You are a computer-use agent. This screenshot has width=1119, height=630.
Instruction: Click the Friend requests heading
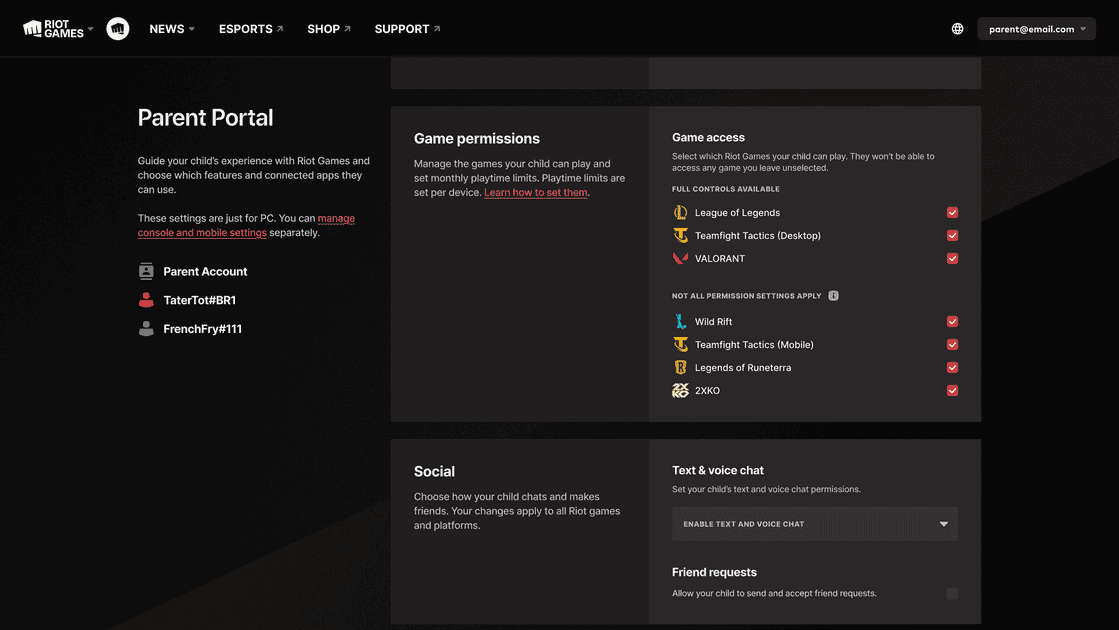[714, 572]
